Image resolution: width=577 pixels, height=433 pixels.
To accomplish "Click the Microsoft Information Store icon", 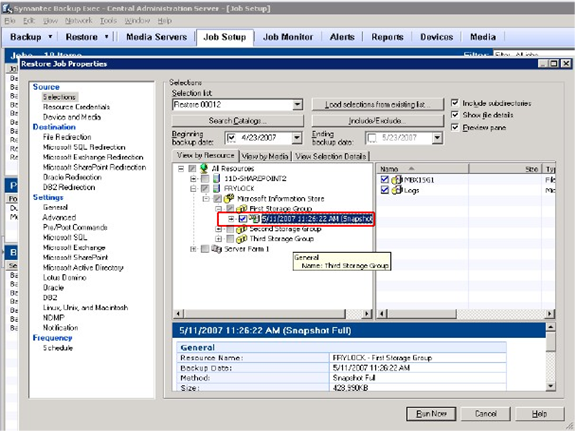I will (229, 199).
